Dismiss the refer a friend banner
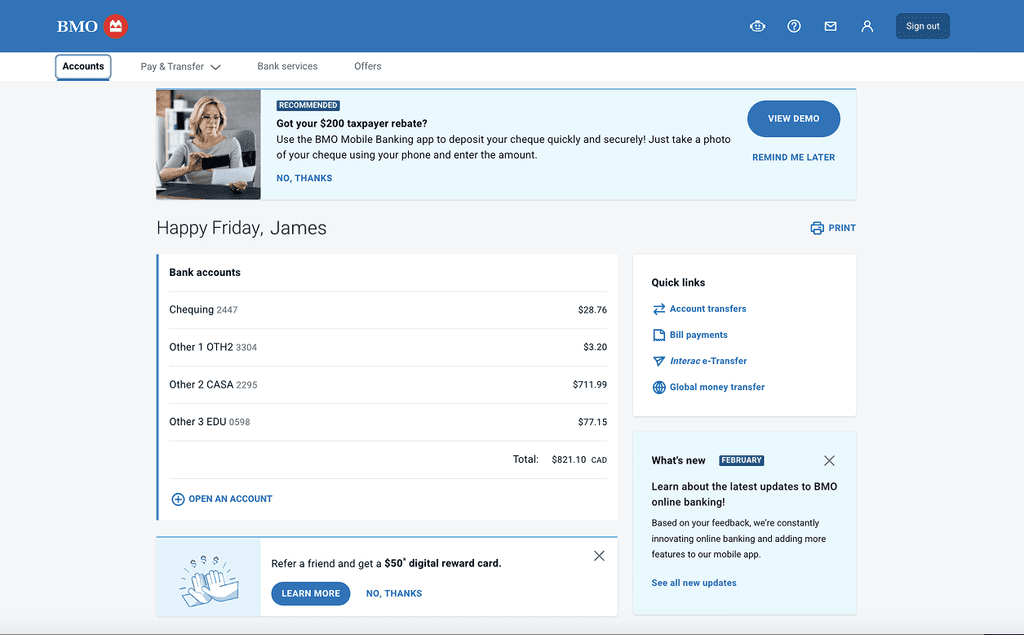This screenshot has width=1024, height=635. pyautogui.click(x=599, y=556)
